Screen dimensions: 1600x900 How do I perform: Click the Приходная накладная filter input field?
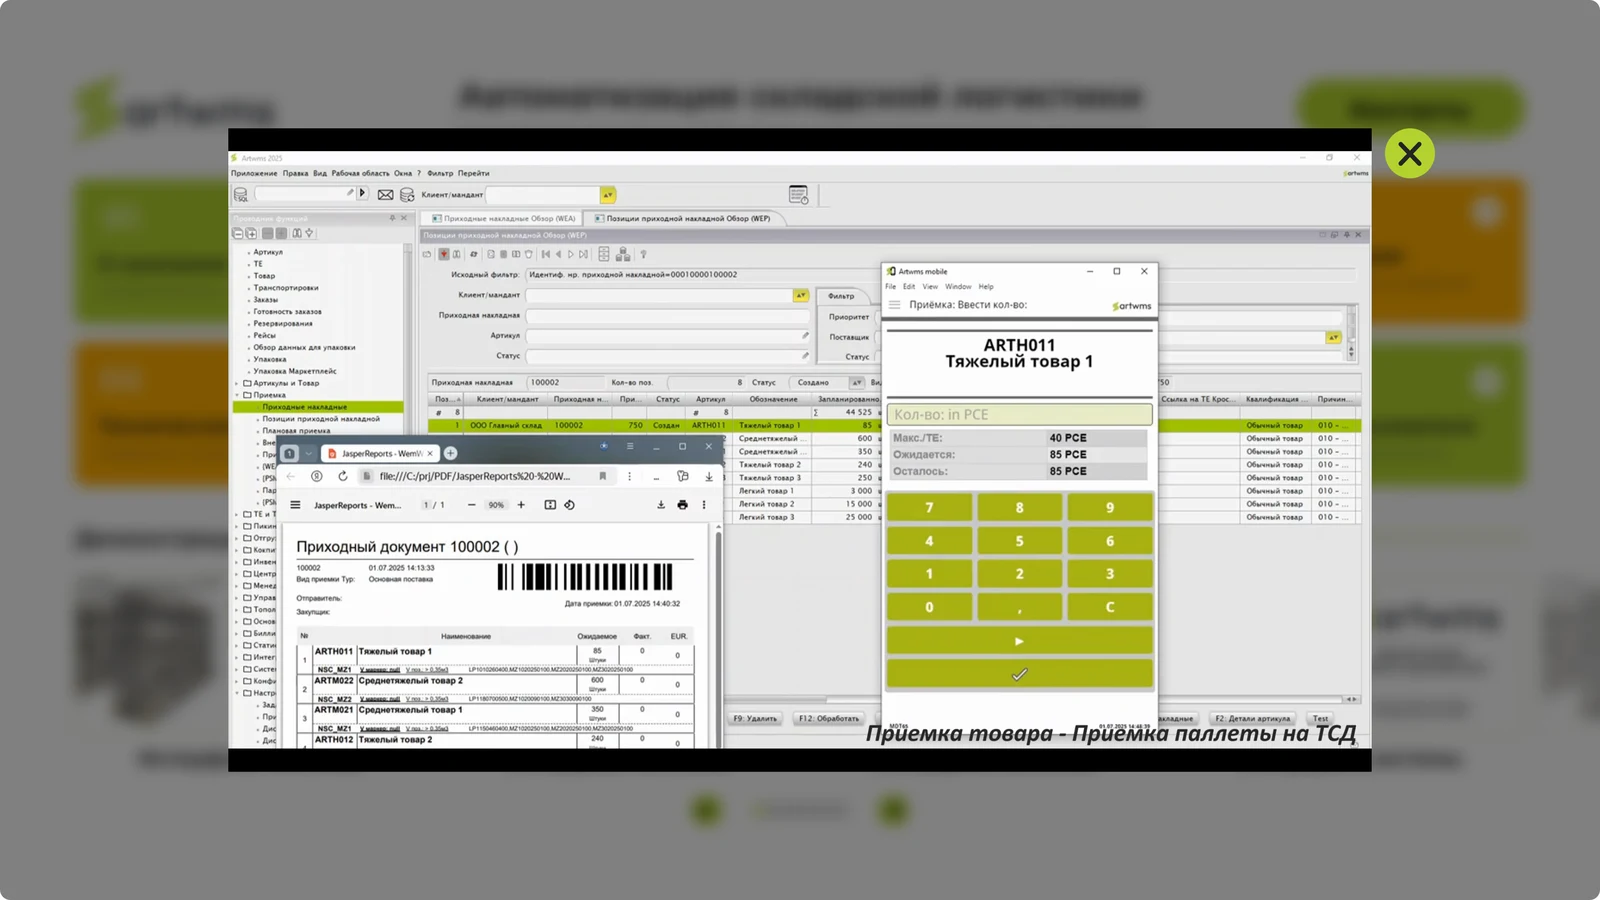(668, 316)
